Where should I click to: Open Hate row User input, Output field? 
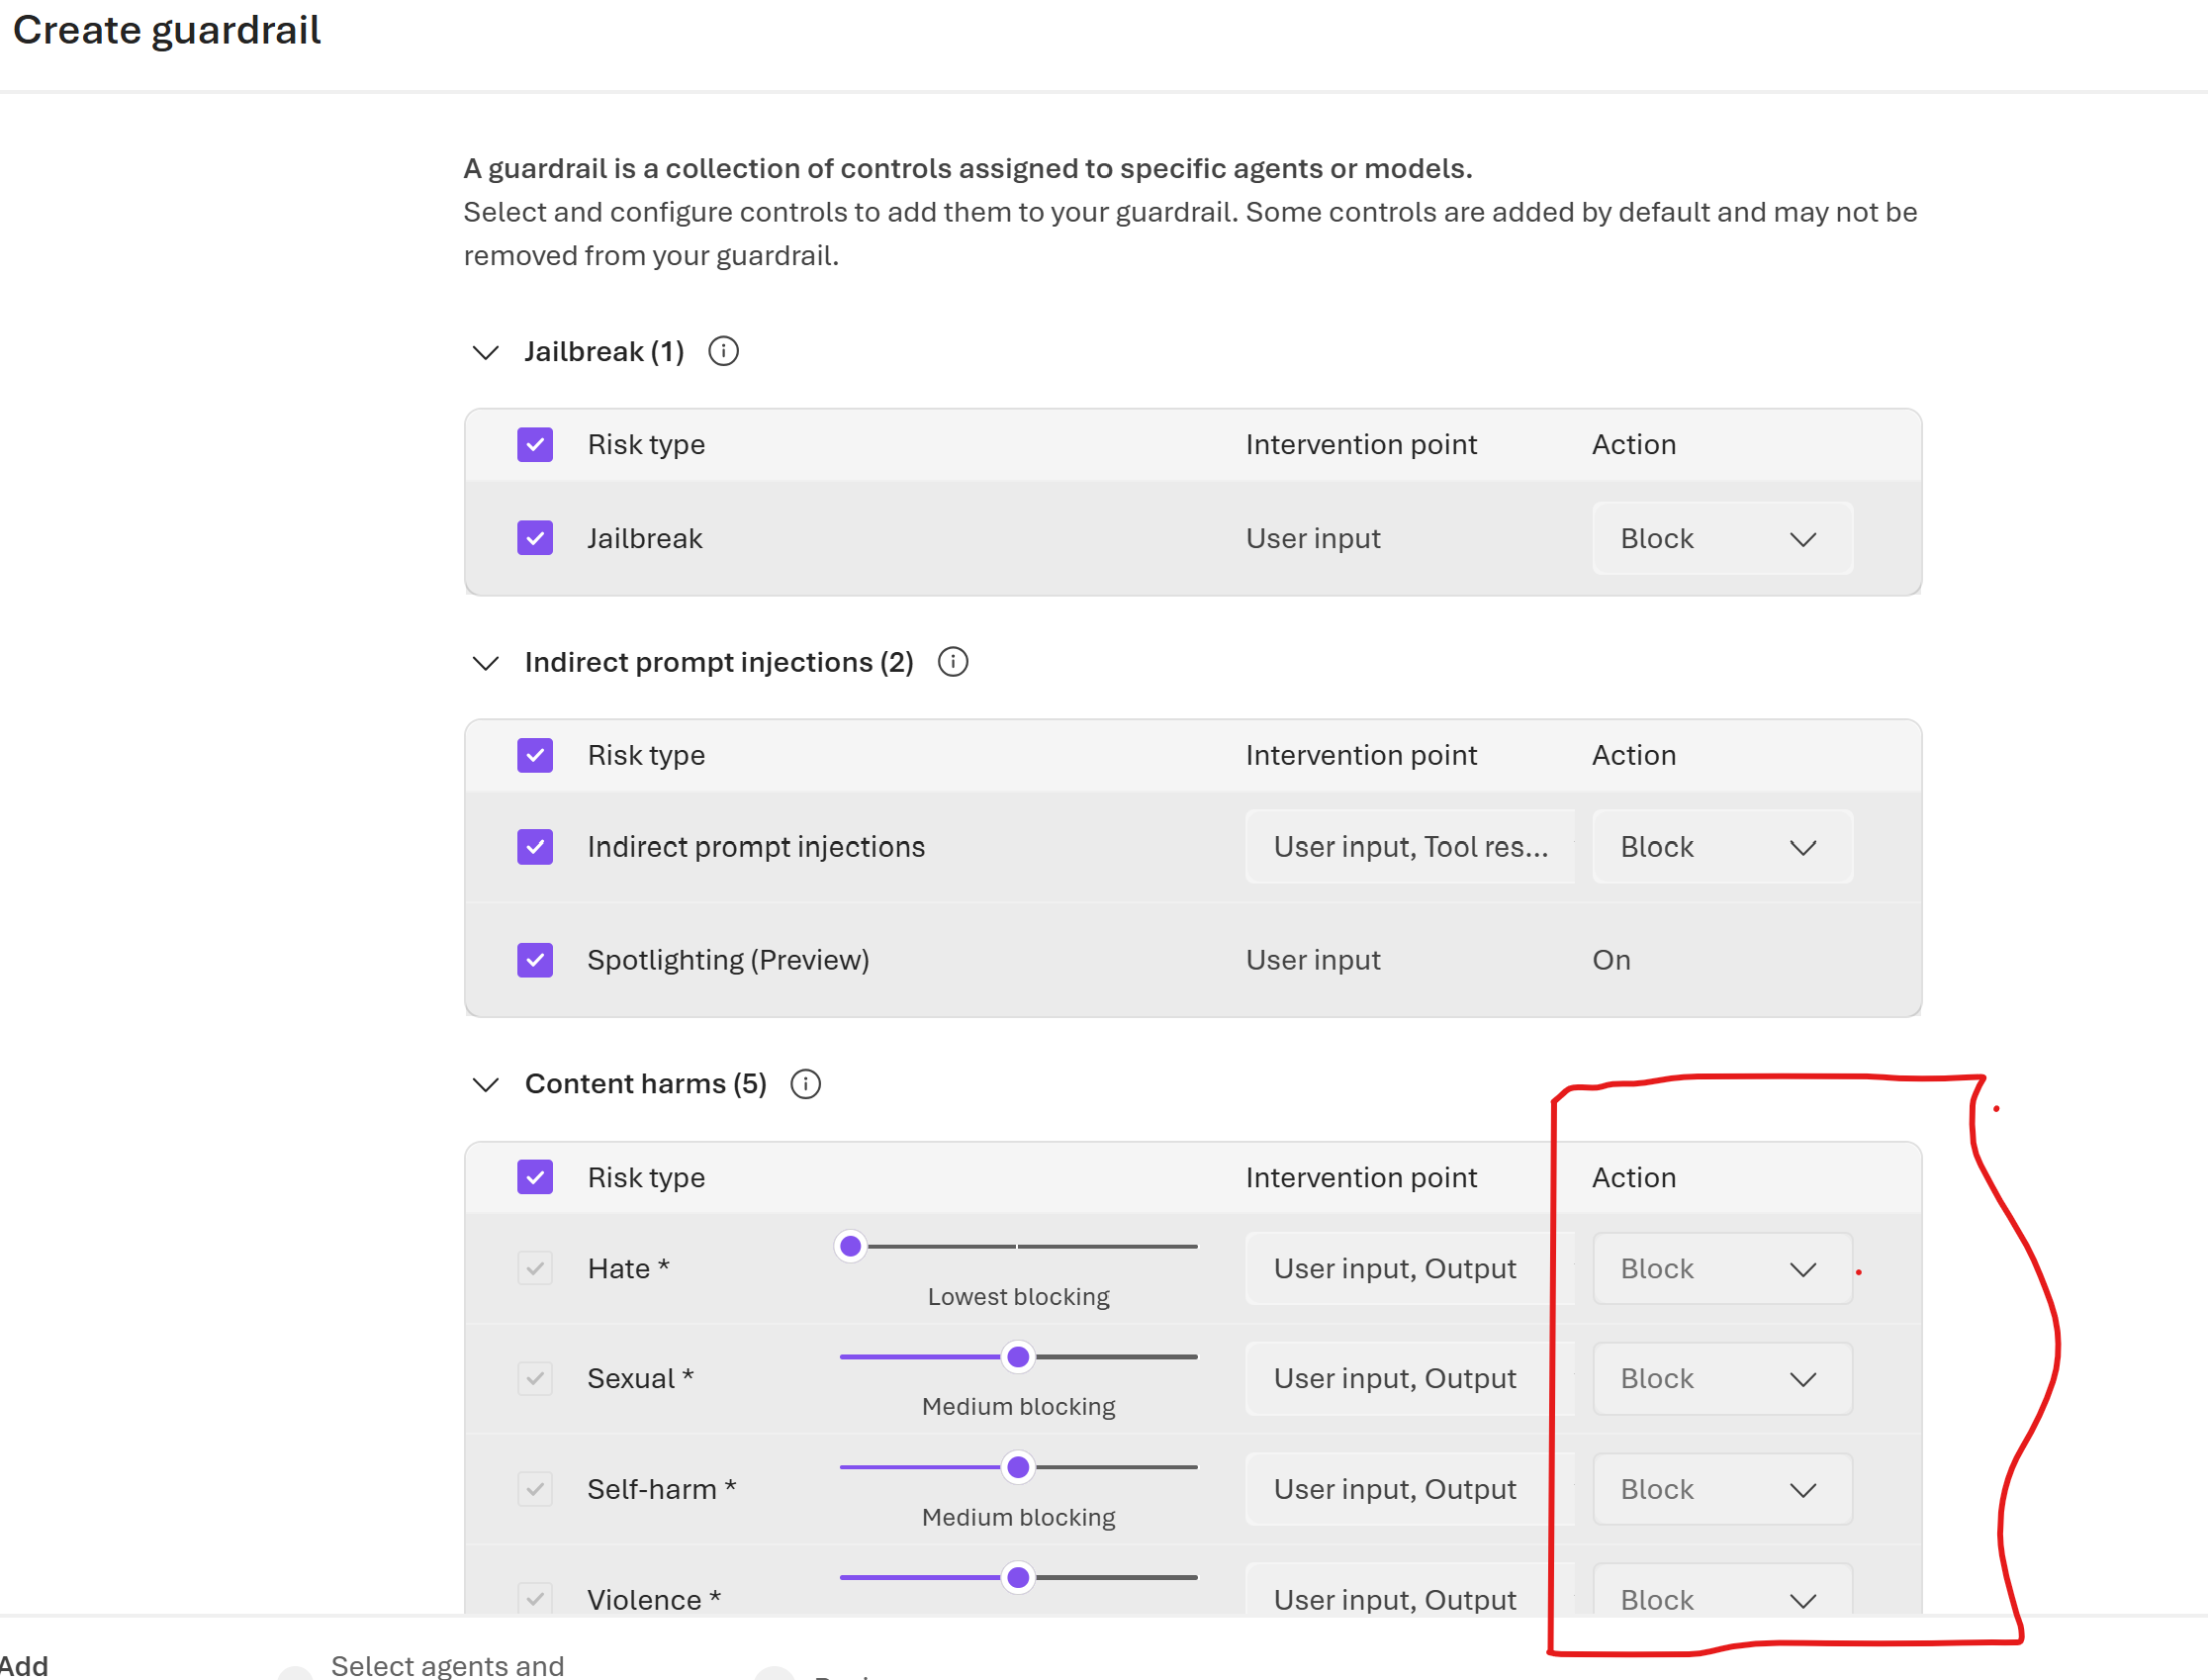tap(1410, 1268)
